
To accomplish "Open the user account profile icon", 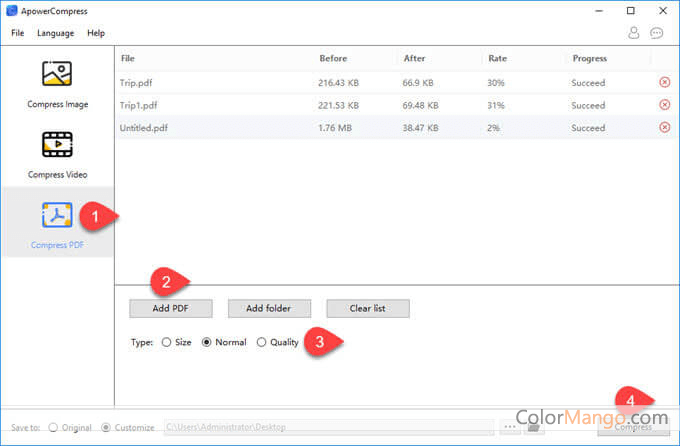I will tap(633, 33).
